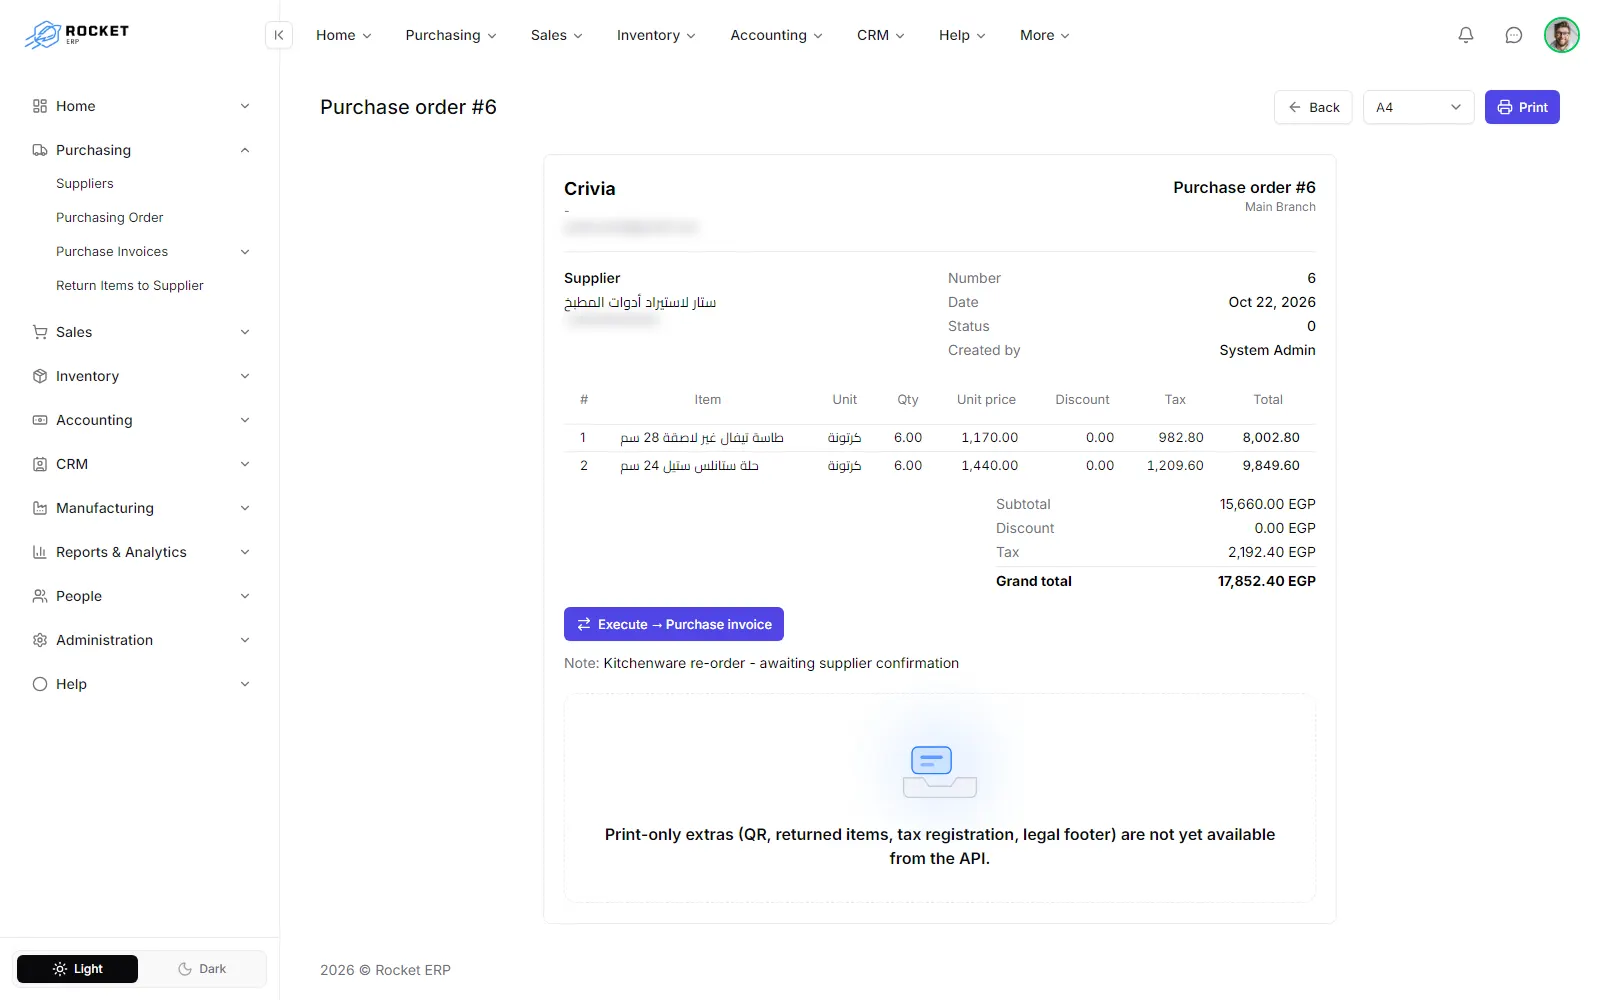Click the Home grid icon in sidebar
1600x1000 pixels.
(40, 106)
